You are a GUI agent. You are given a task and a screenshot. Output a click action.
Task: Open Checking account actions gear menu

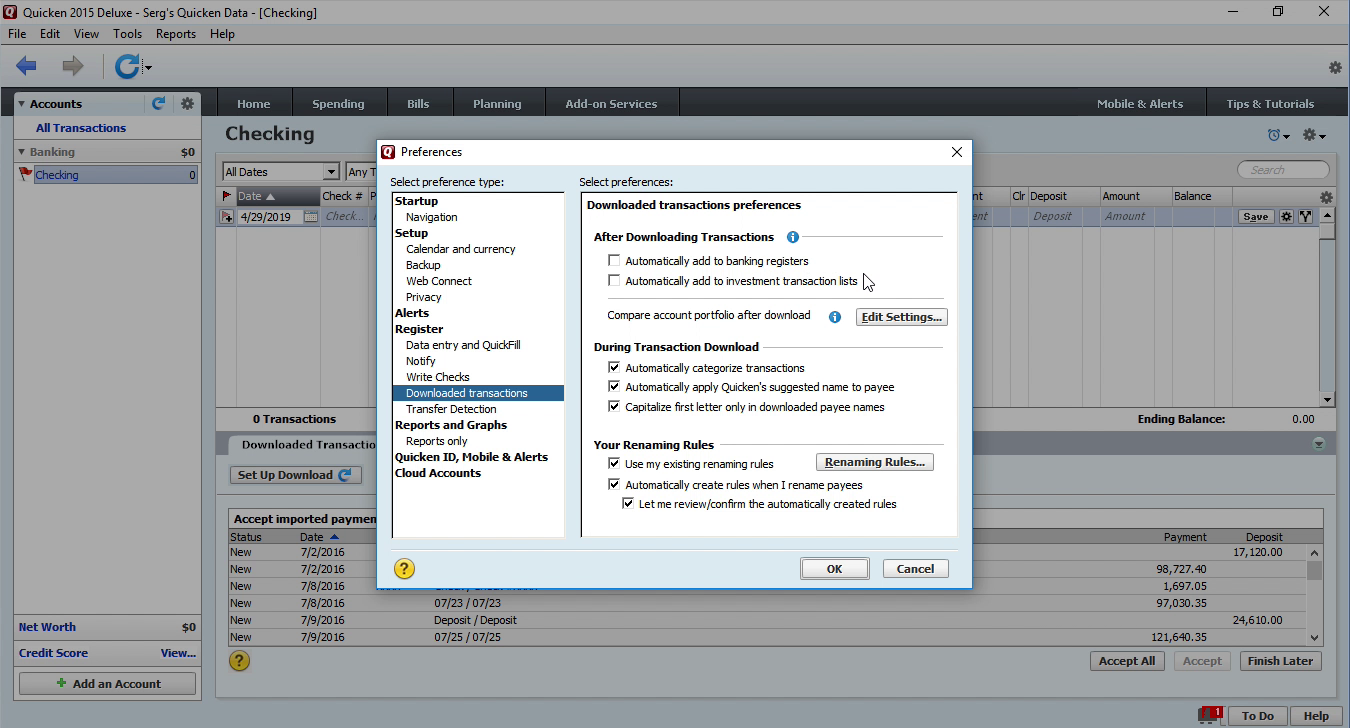1315,135
